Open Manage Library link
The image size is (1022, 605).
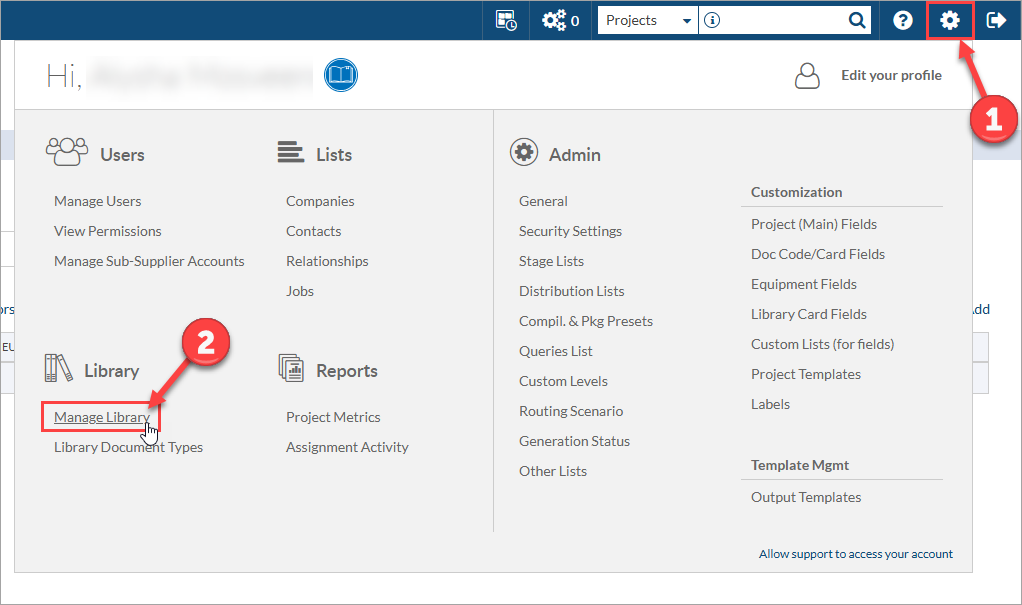[x=102, y=417]
